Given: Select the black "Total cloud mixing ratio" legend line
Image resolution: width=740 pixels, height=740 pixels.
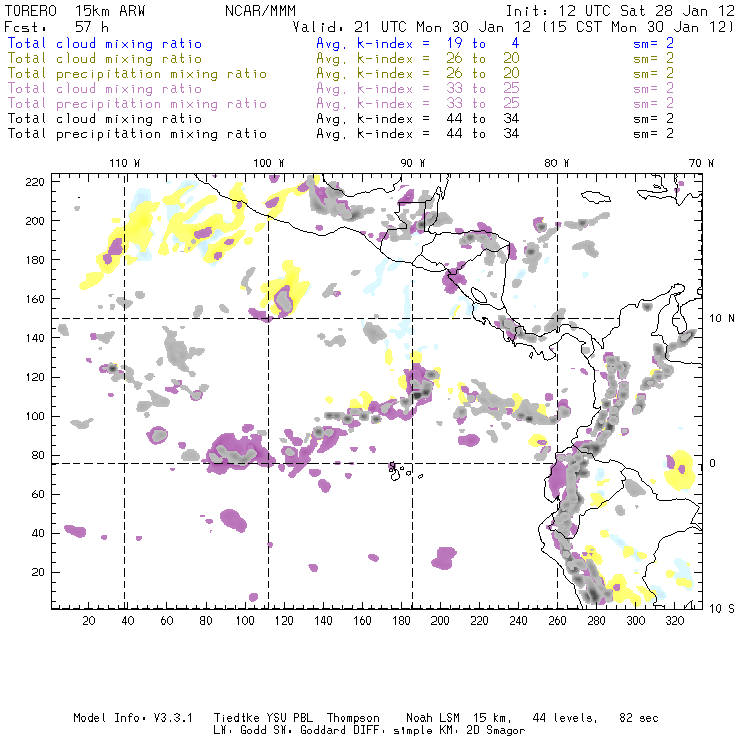Looking at the screenshot, I should pos(105,119).
